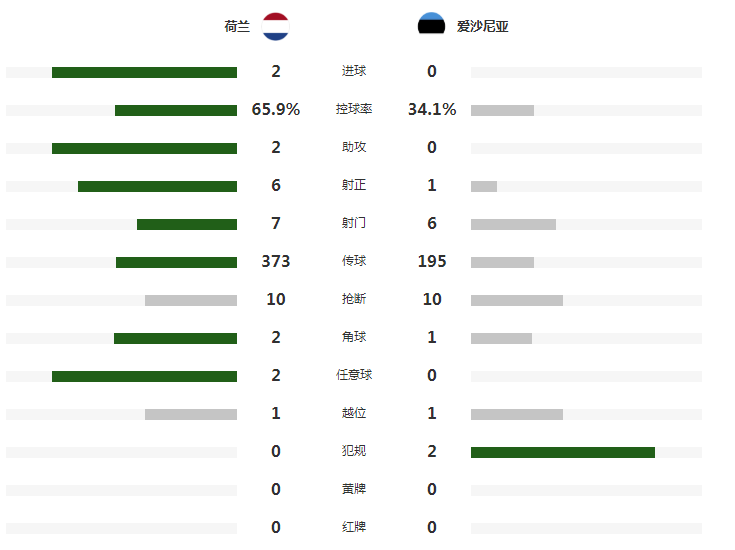Click the 进球 stat label
The height and width of the screenshot is (550, 735).
point(354,71)
